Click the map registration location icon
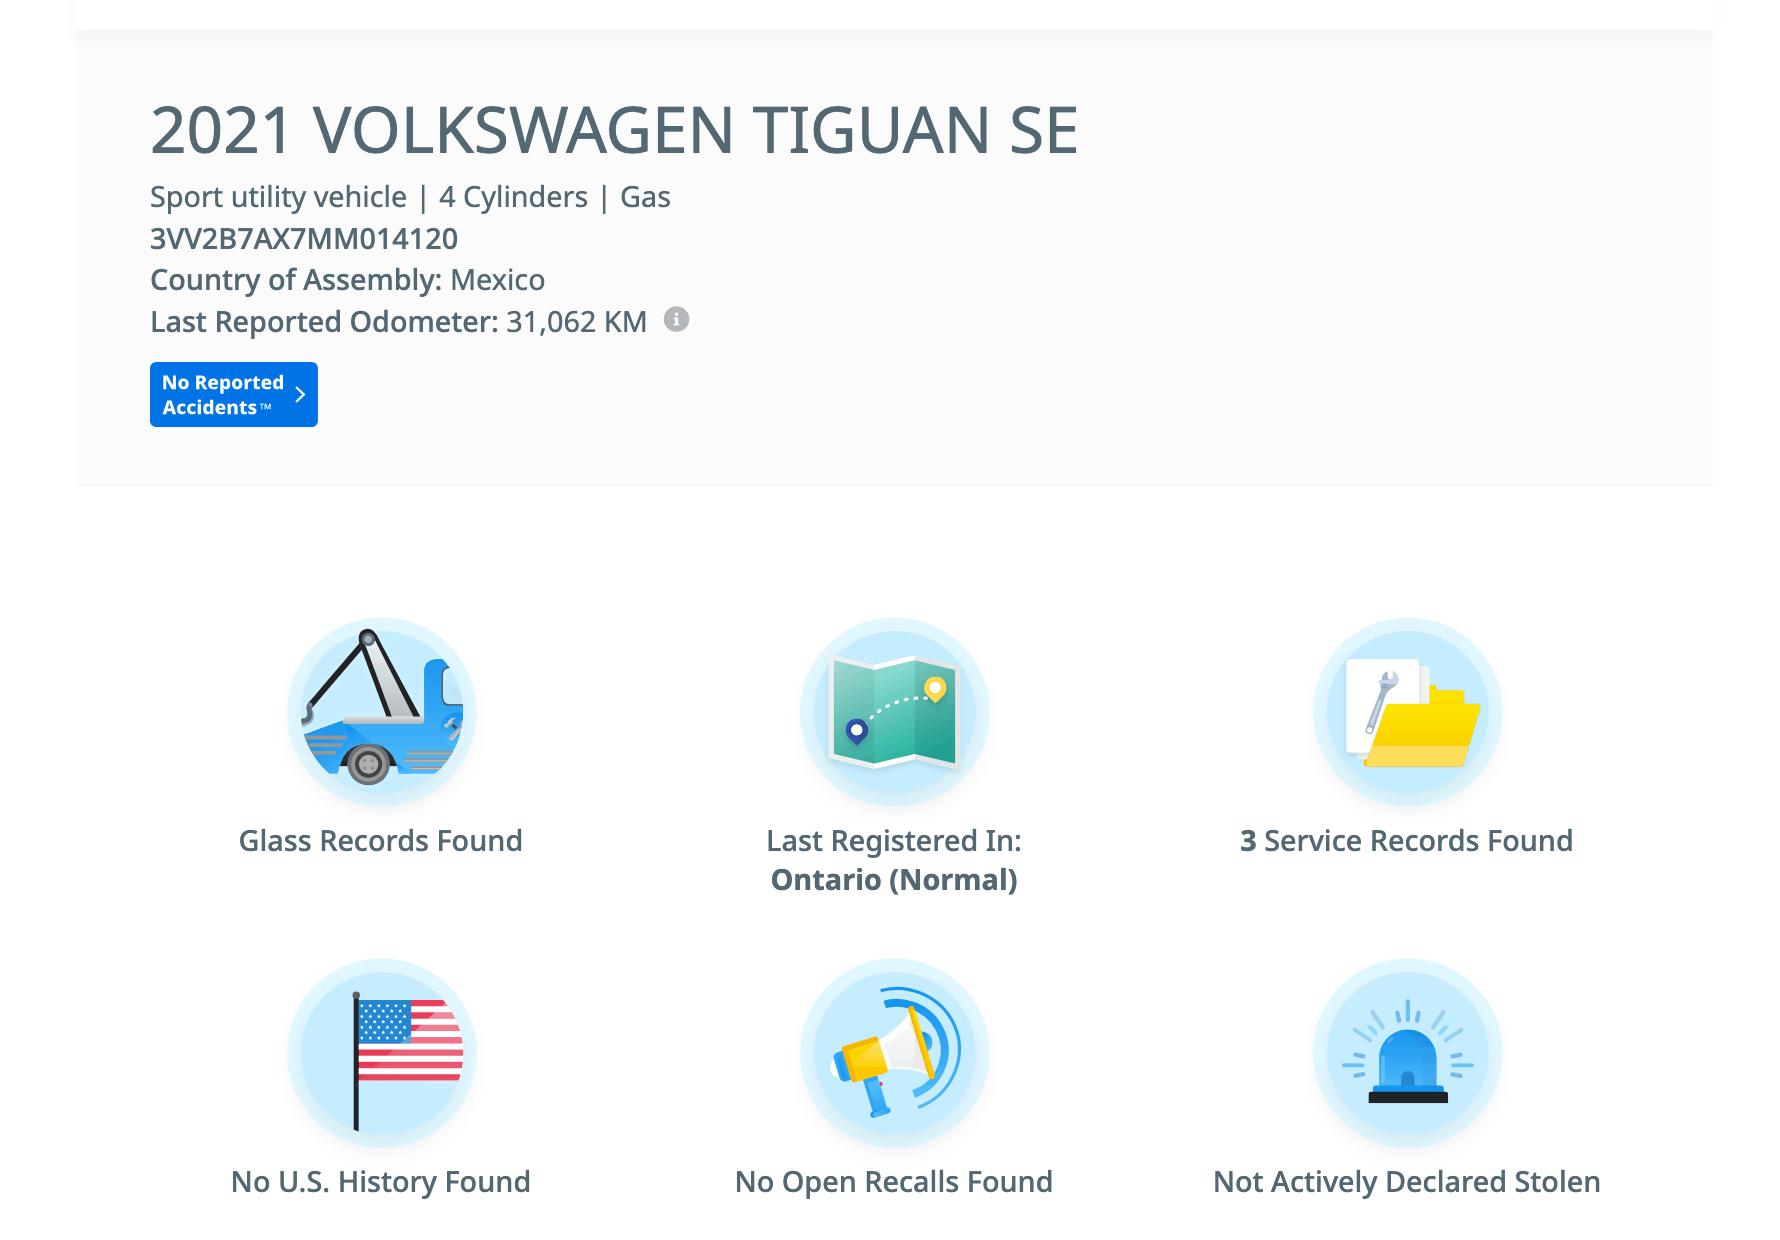This screenshot has height=1240, width=1780. click(894, 712)
